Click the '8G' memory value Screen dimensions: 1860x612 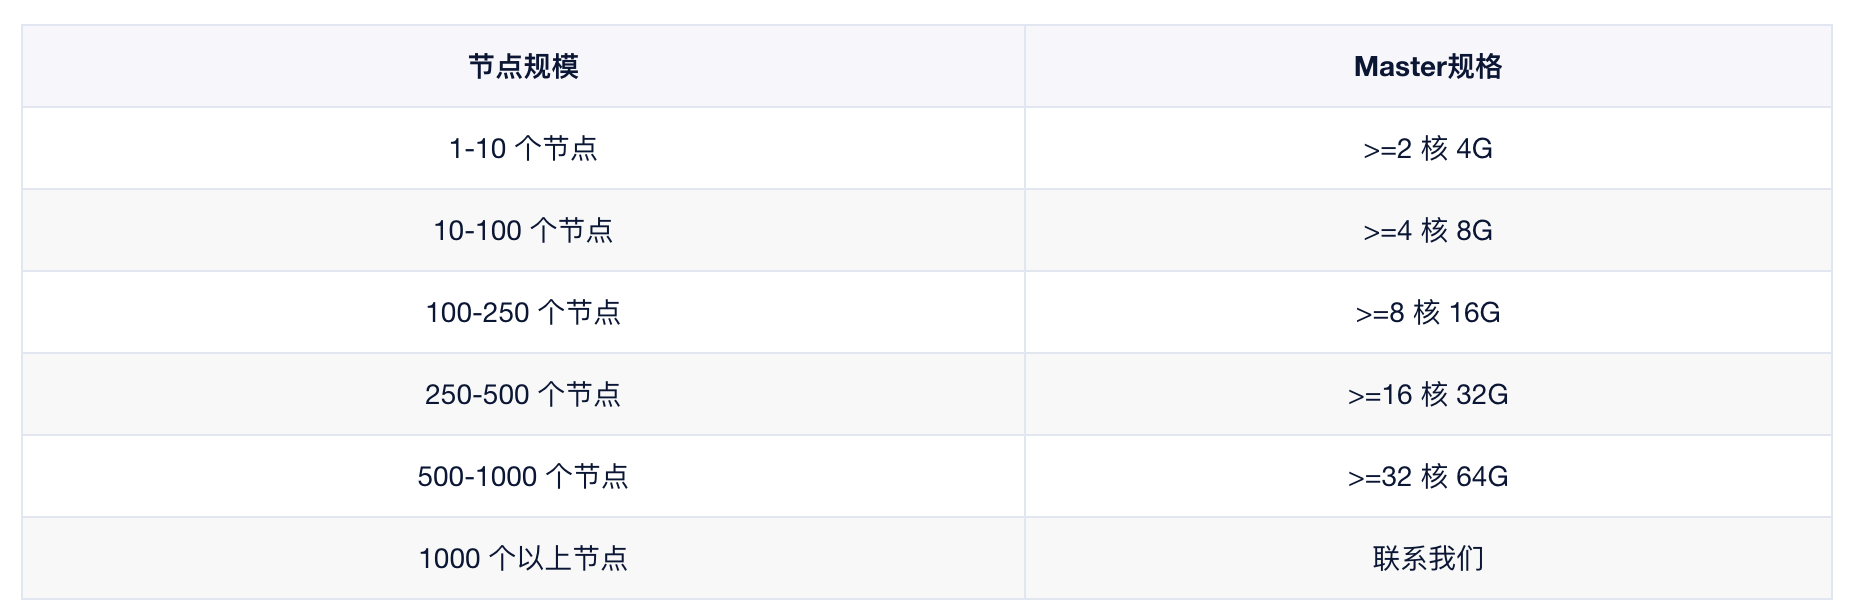(x=1474, y=231)
